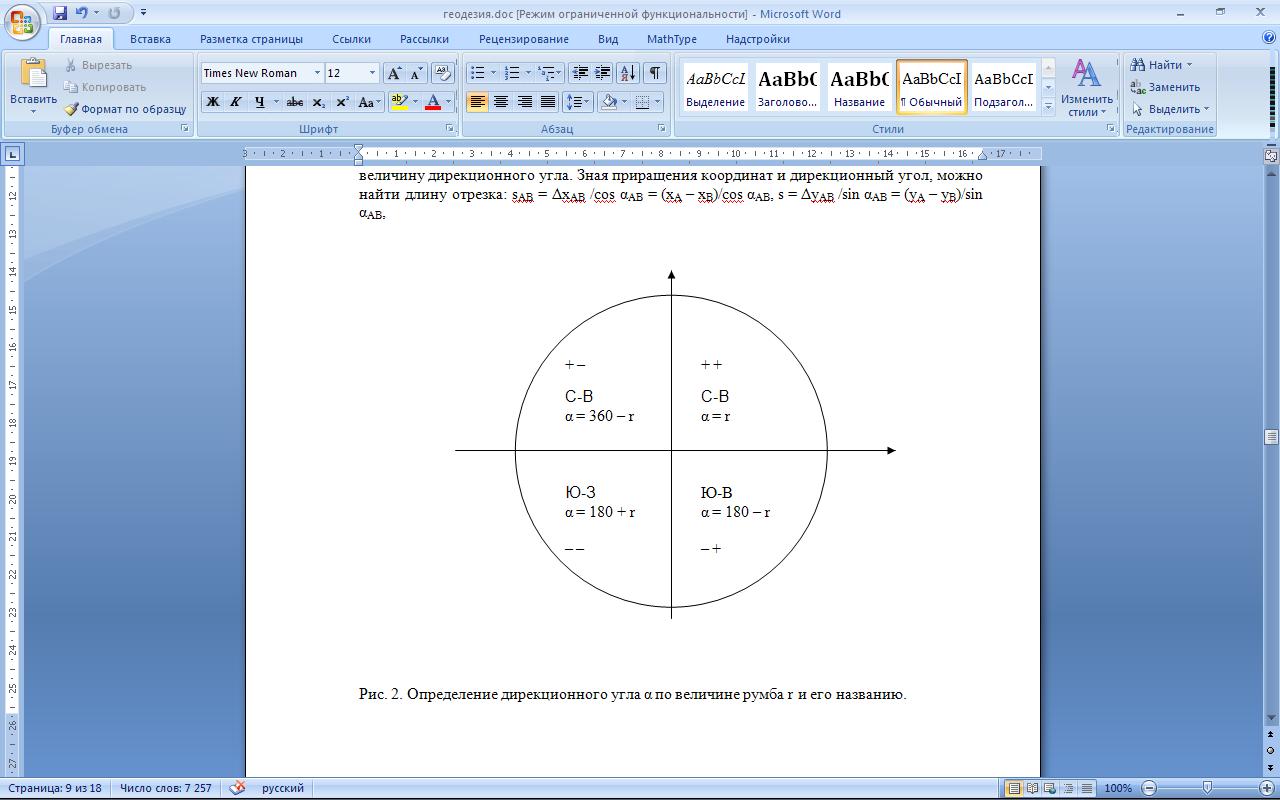
Task: Apply borders to the paragraph
Action: point(642,102)
